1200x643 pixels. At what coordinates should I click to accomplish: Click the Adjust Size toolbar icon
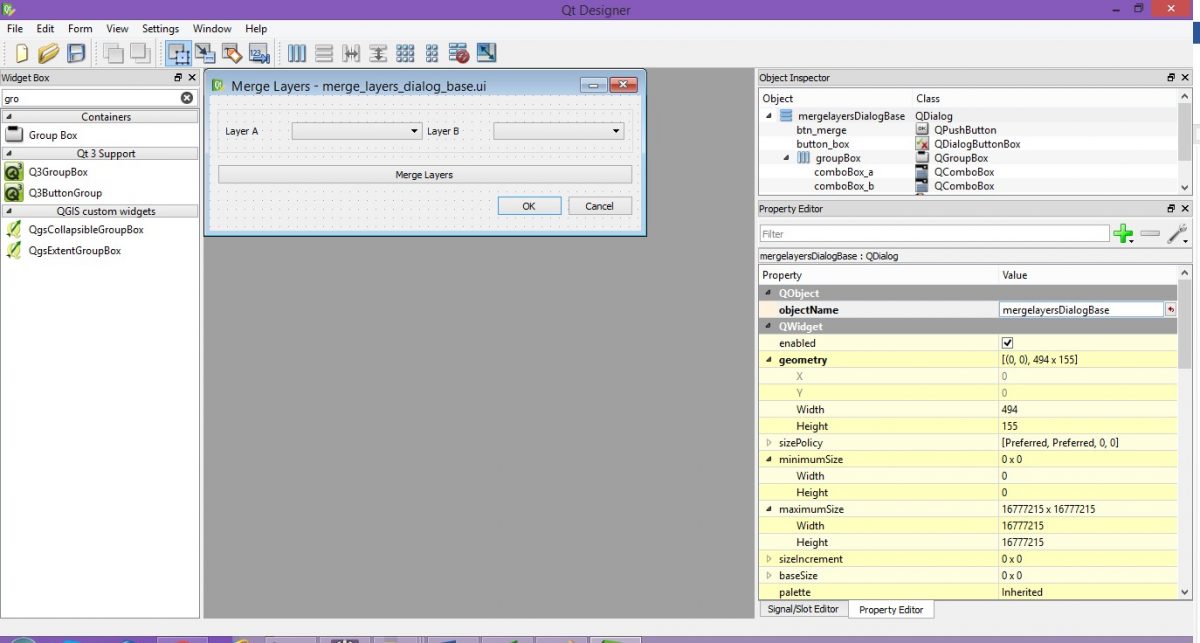[484, 53]
